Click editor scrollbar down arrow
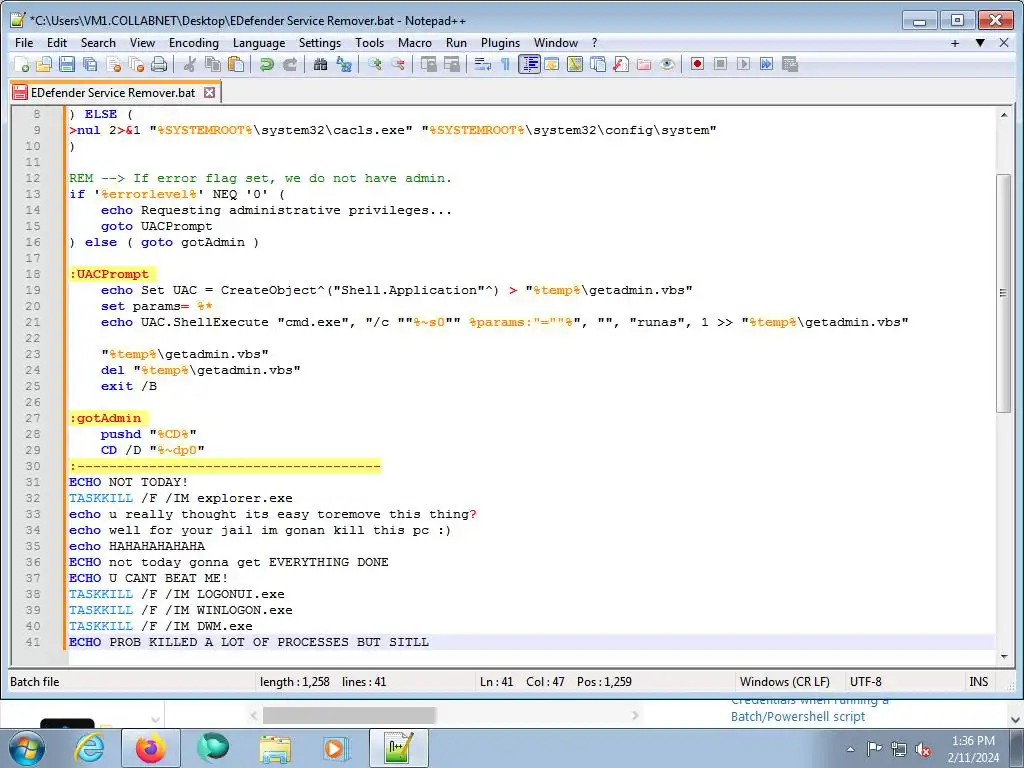 click(1004, 656)
